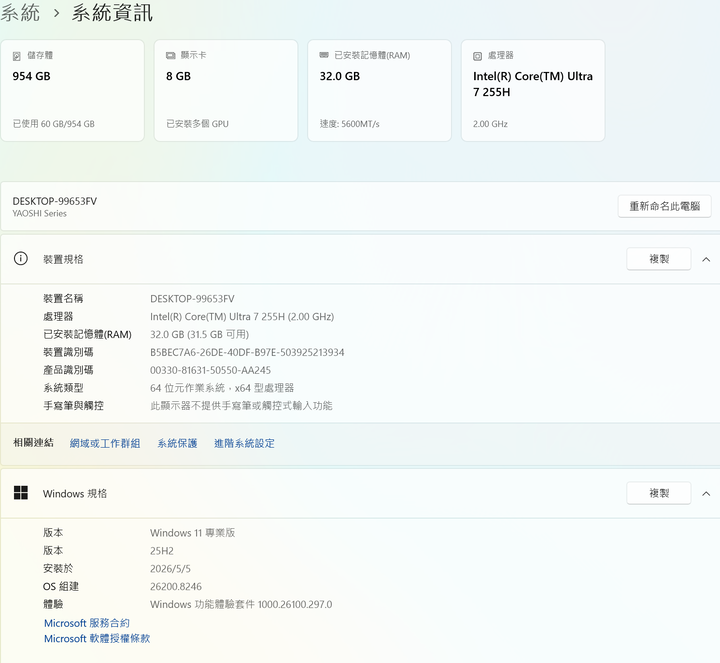Click the YAOSHI Series model text
This screenshot has height=663, width=720.
(39, 214)
